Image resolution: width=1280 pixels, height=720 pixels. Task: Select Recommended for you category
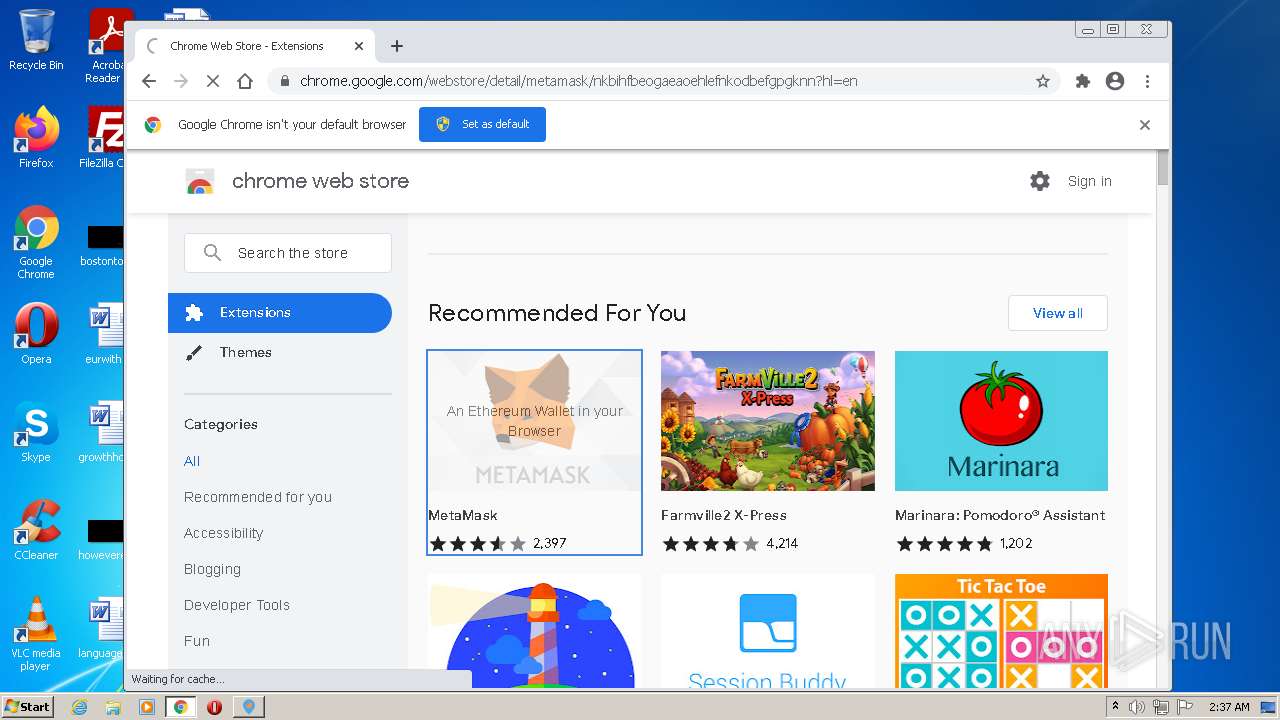[258, 497]
